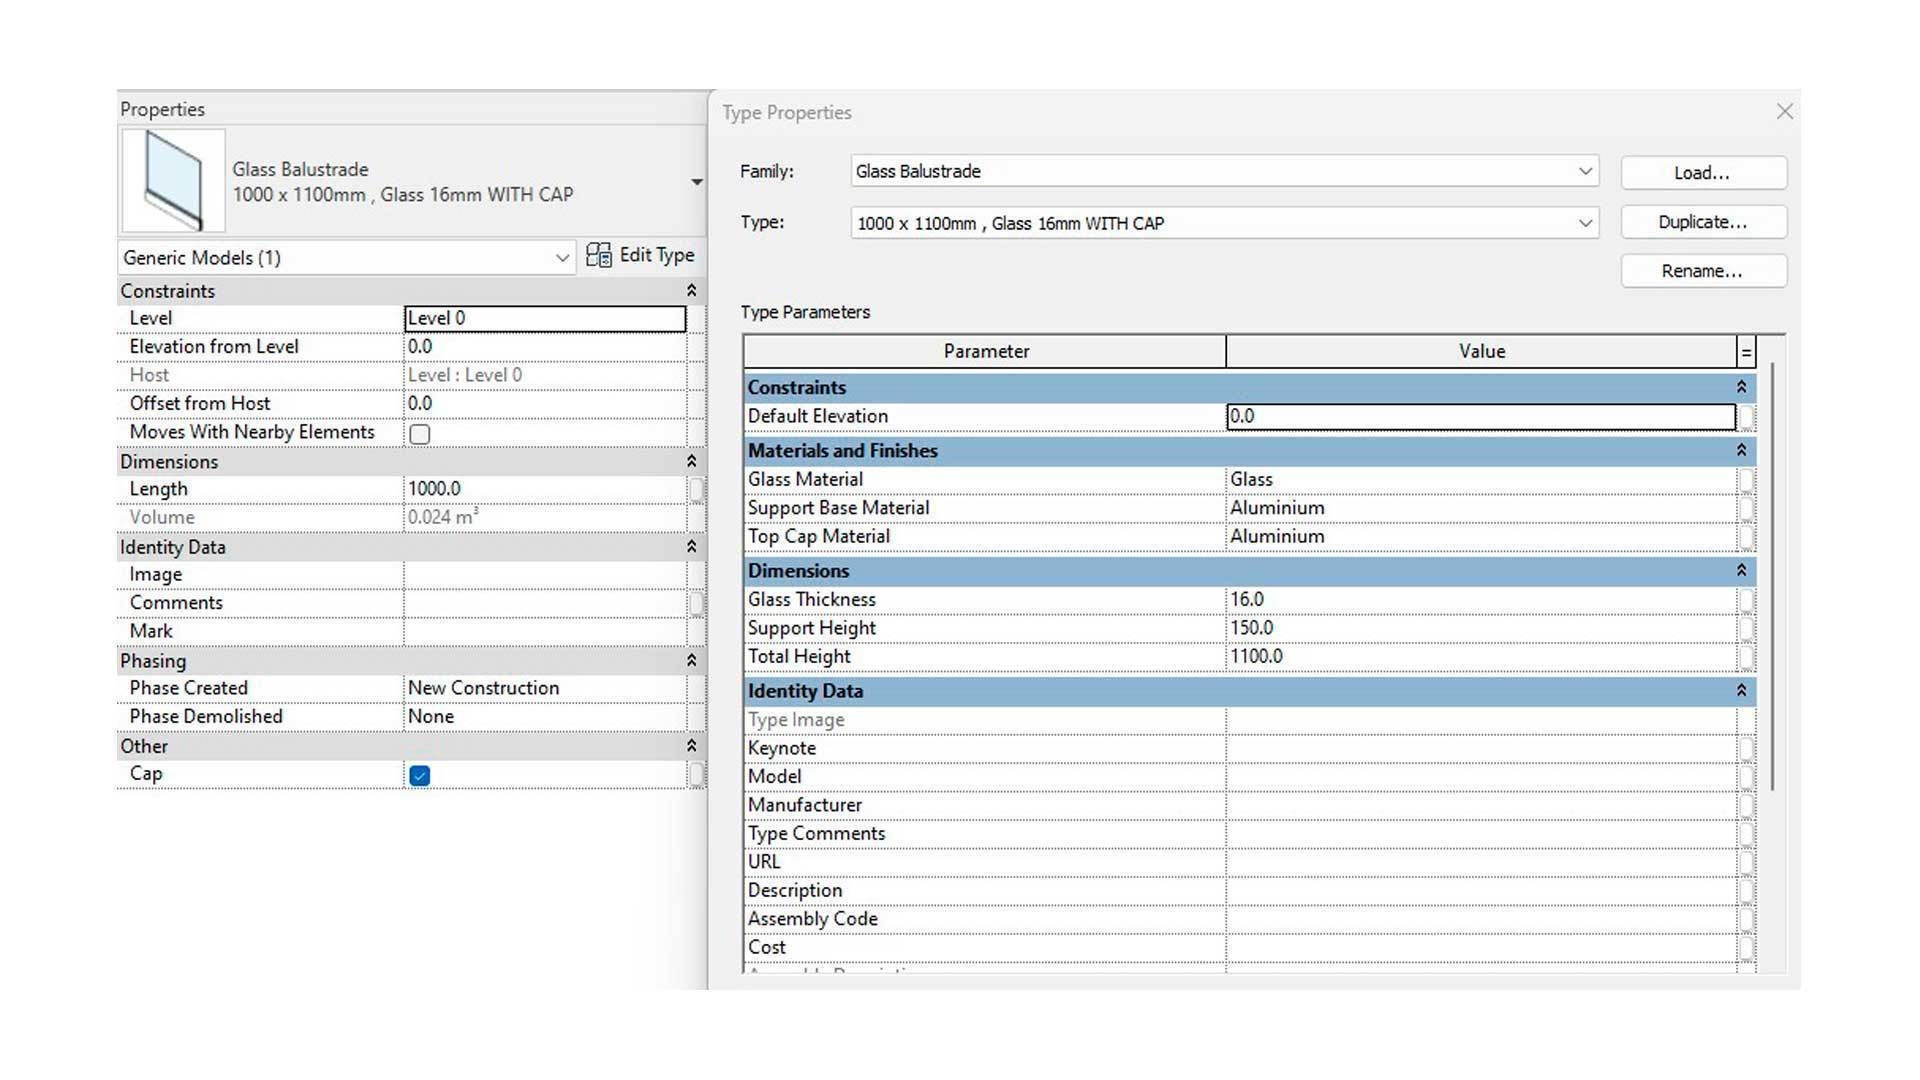Click the Glass Thickness value cell
The height and width of the screenshot is (1080, 1920).
[1480, 599]
